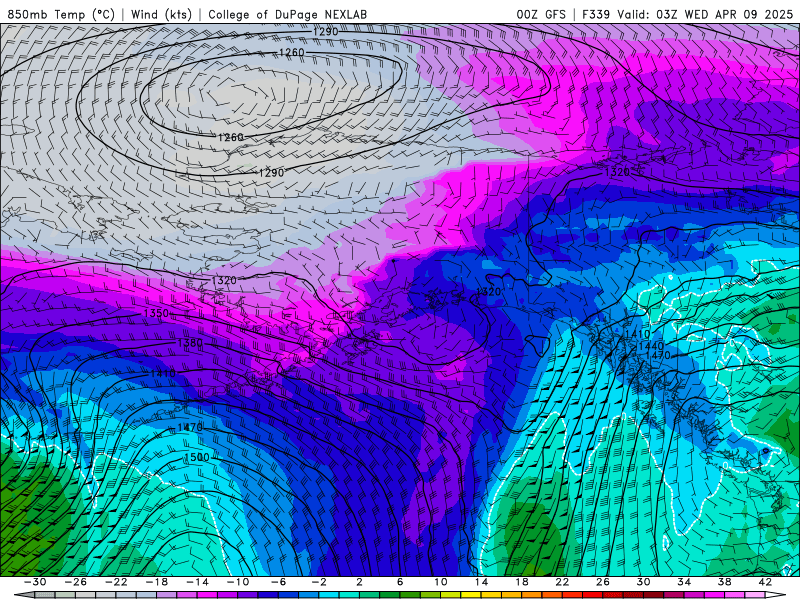The width and height of the screenshot is (800, 600).
Task: Click the 1410 contour label below 1380
Action: (x=163, y=373)
